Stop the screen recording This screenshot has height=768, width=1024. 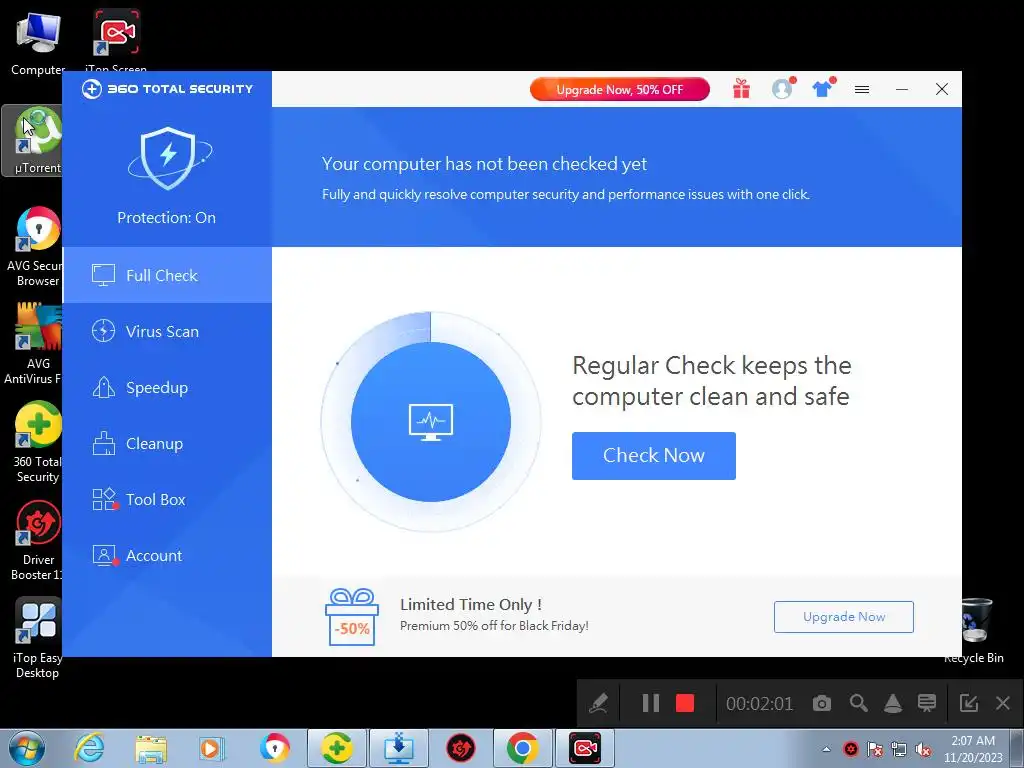pyautogui.click(x=685, y=703)
